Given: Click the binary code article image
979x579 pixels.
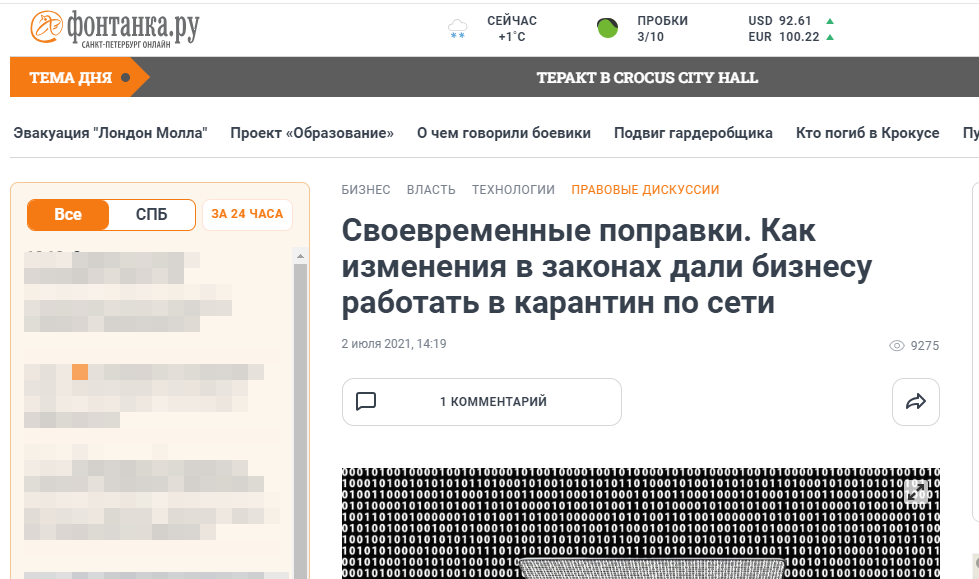Looking at the screenshot, I should click(641, 523).
